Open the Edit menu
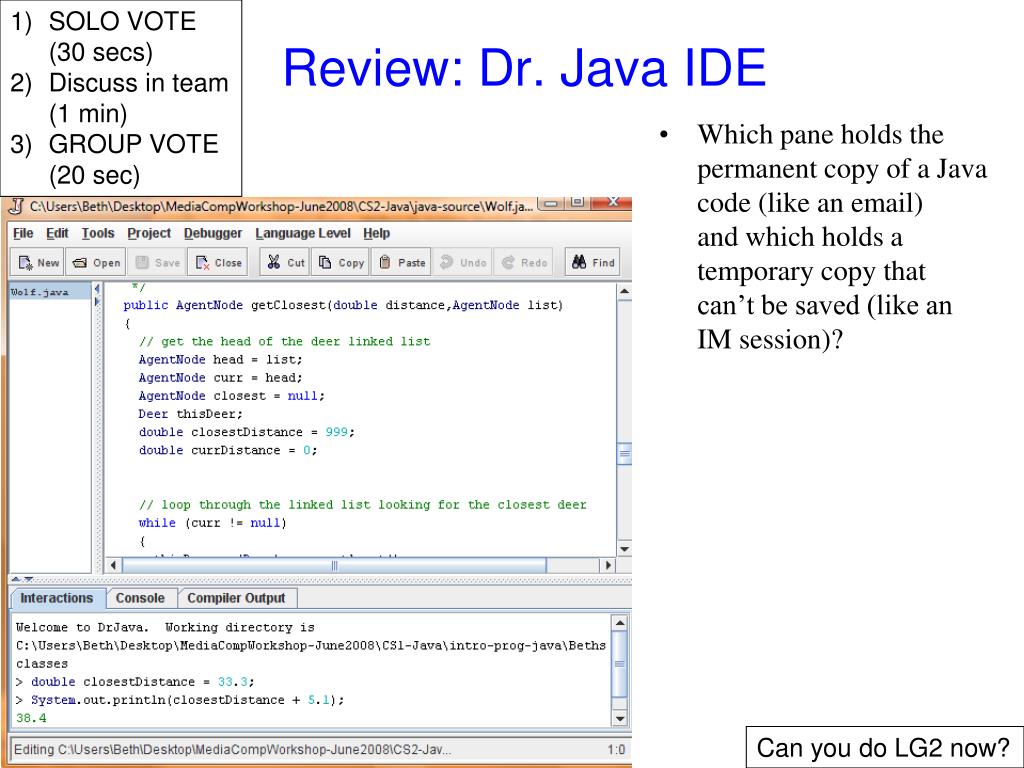The image size is (1024, 768). (x=57, y=233)
